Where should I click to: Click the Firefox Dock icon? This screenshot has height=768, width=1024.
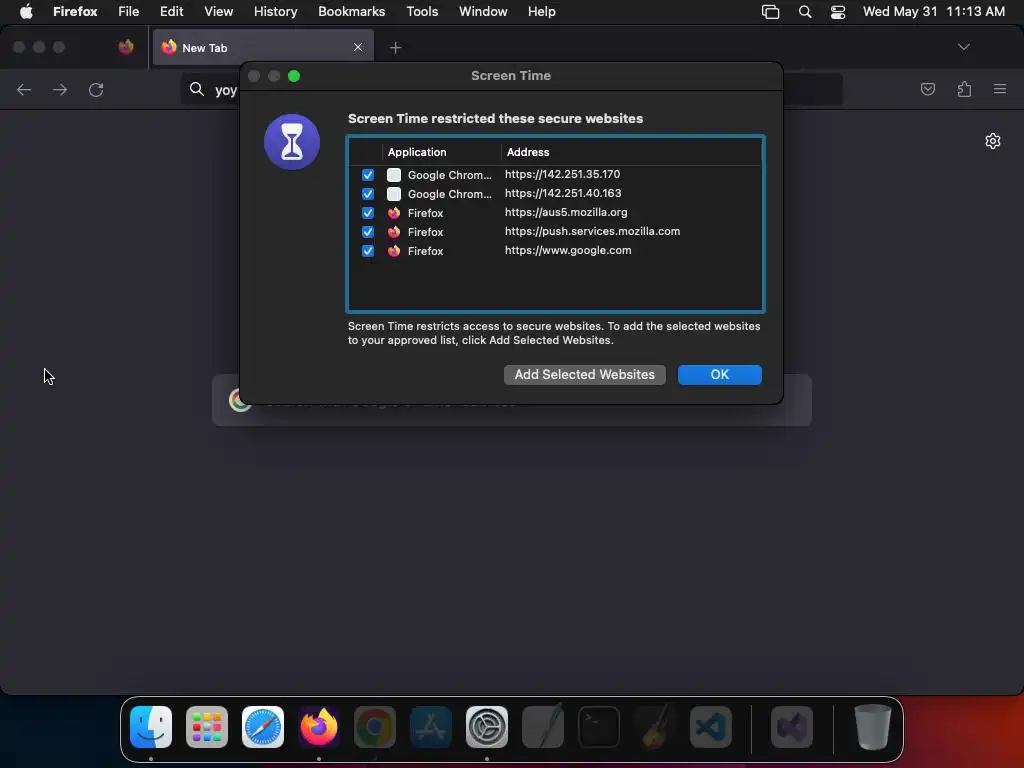(319, 727)
